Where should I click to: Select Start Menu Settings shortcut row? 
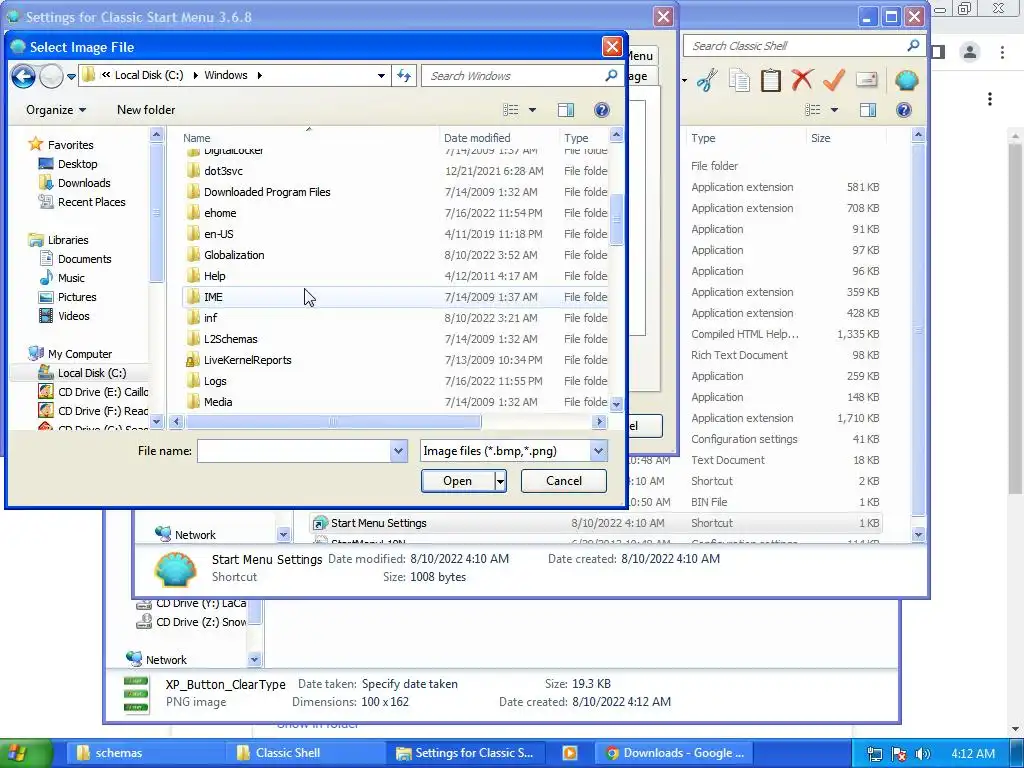tap(596, 523)
